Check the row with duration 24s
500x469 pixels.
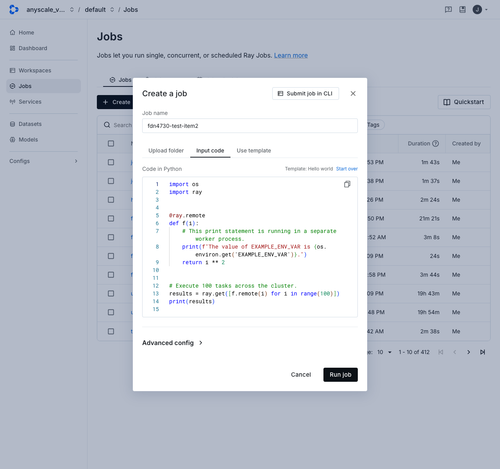[111, 256]
